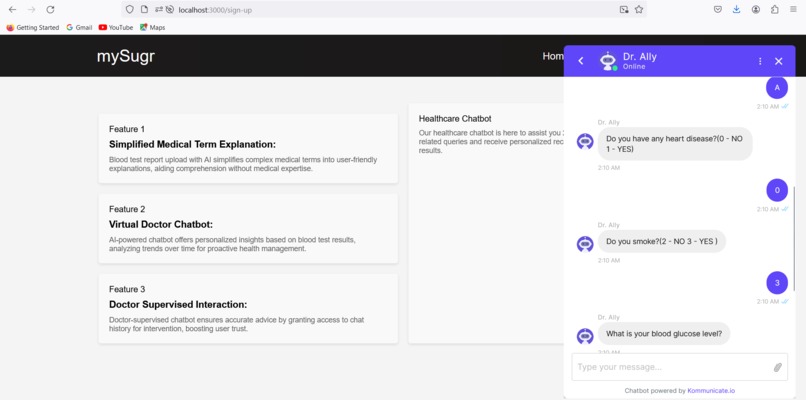806x400 pixels.
Task: Open the Kommunicate.io link
Action: coord(710,391)
